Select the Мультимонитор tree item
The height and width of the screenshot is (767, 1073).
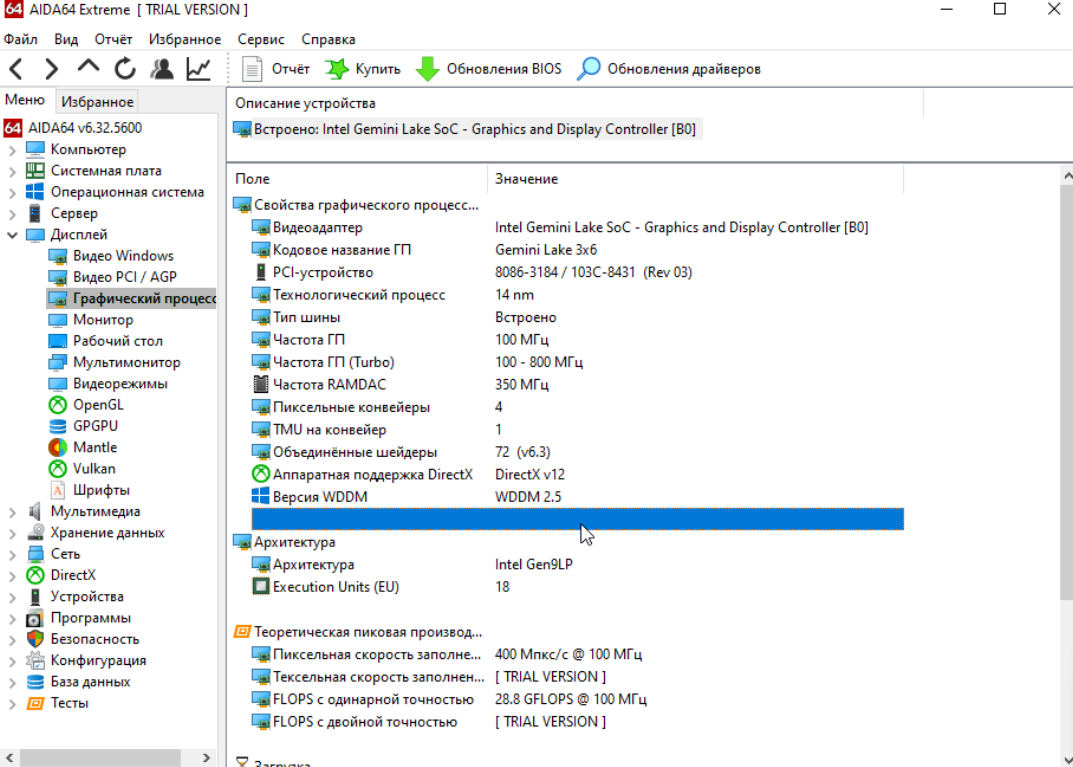tap(127, 362)
